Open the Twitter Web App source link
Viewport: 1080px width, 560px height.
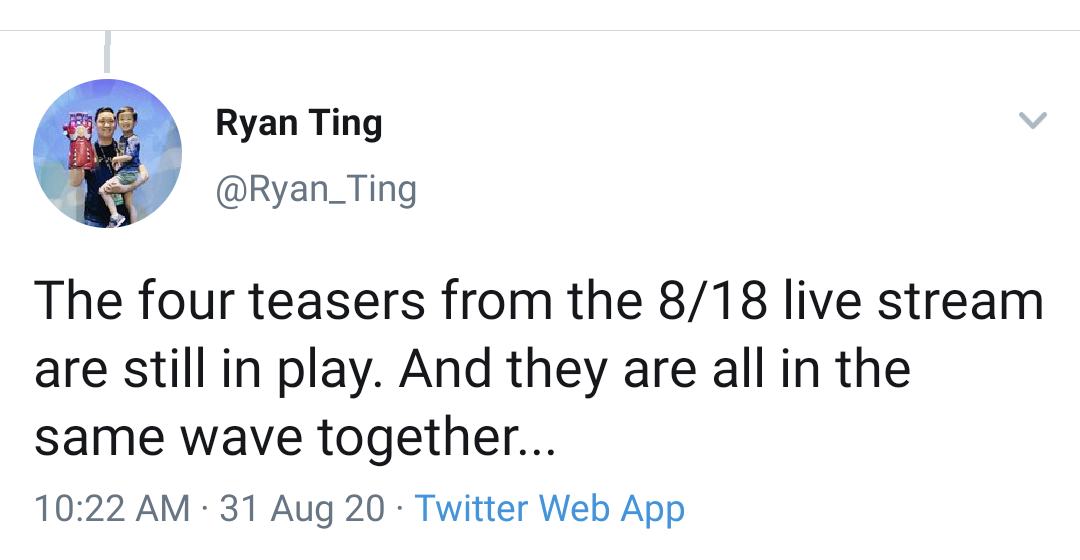[550, 508]
